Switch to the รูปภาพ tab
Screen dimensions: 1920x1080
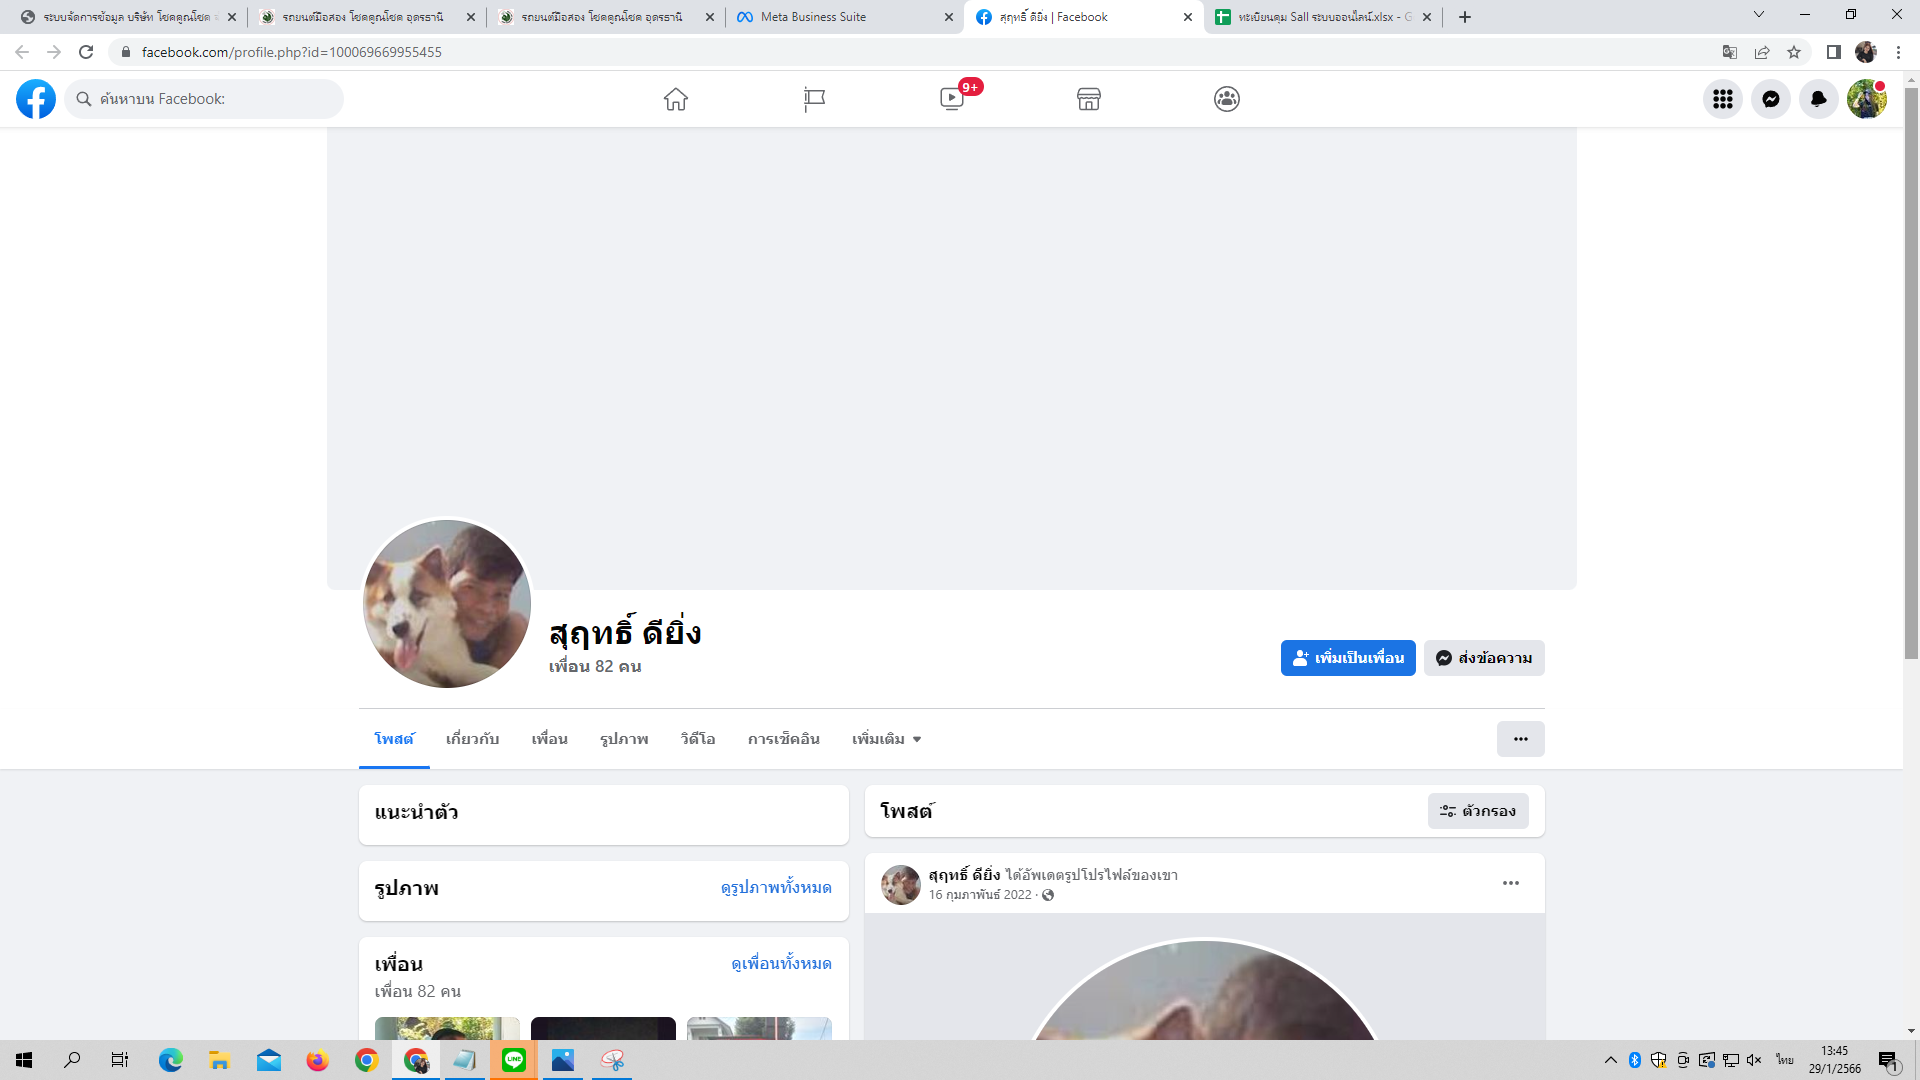pyautogui.click(x=624, y=739)
